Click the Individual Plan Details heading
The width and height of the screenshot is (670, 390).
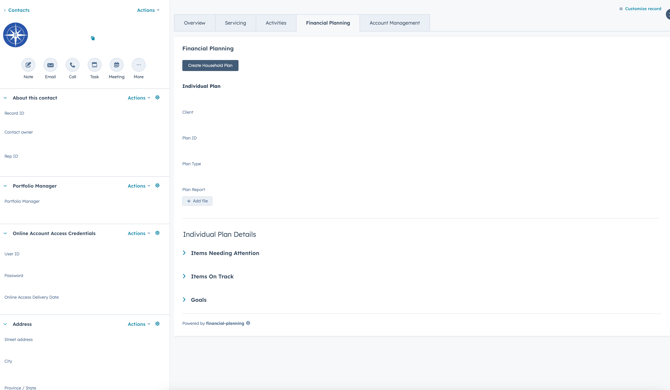pos(219,234)
